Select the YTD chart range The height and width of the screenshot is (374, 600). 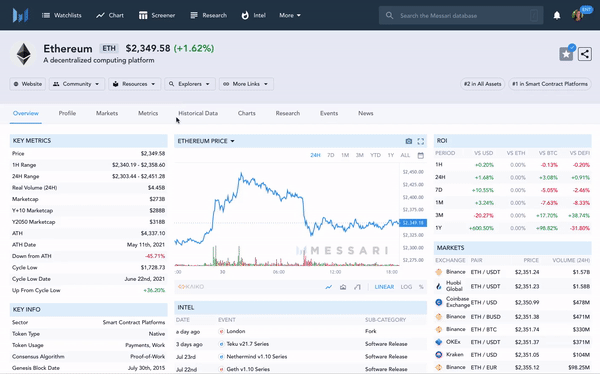pos(375,155)
